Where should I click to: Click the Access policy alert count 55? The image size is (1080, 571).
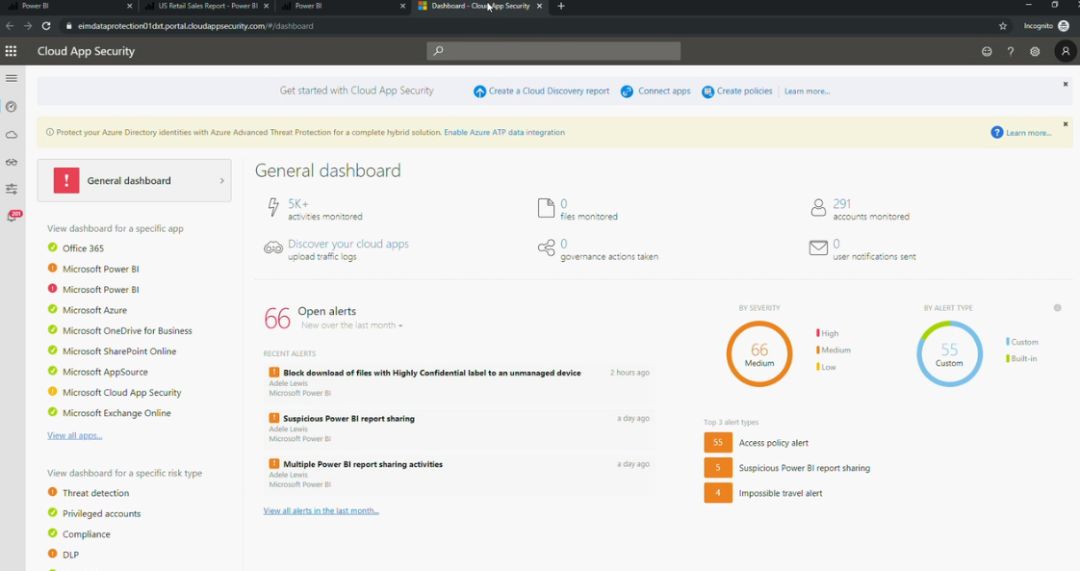click(718, 442)
